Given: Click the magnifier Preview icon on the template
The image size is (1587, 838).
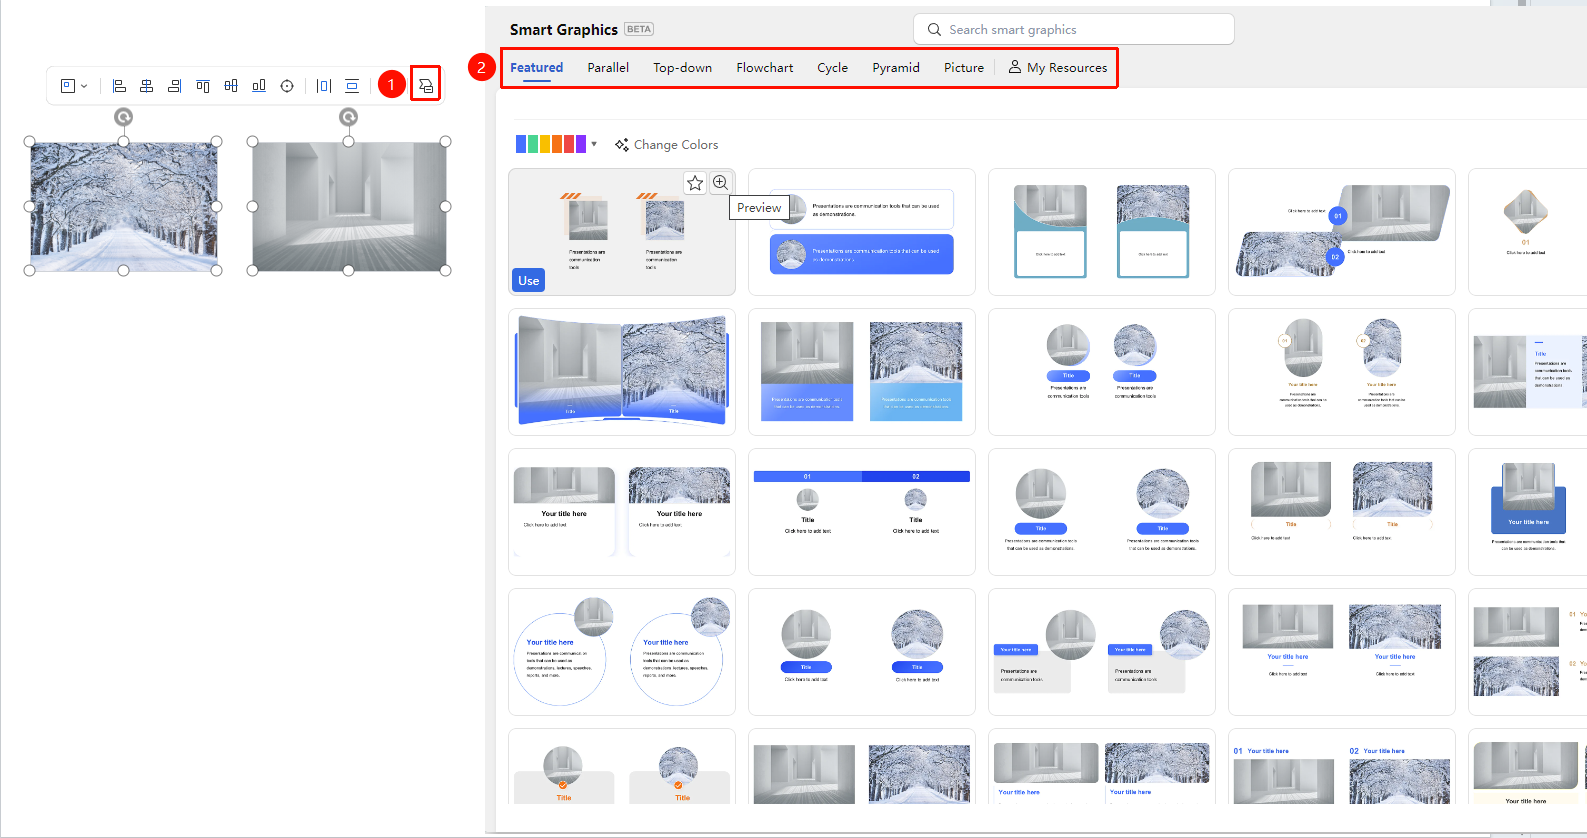Looking at the screenshot, I should click(x=720, y=183).
